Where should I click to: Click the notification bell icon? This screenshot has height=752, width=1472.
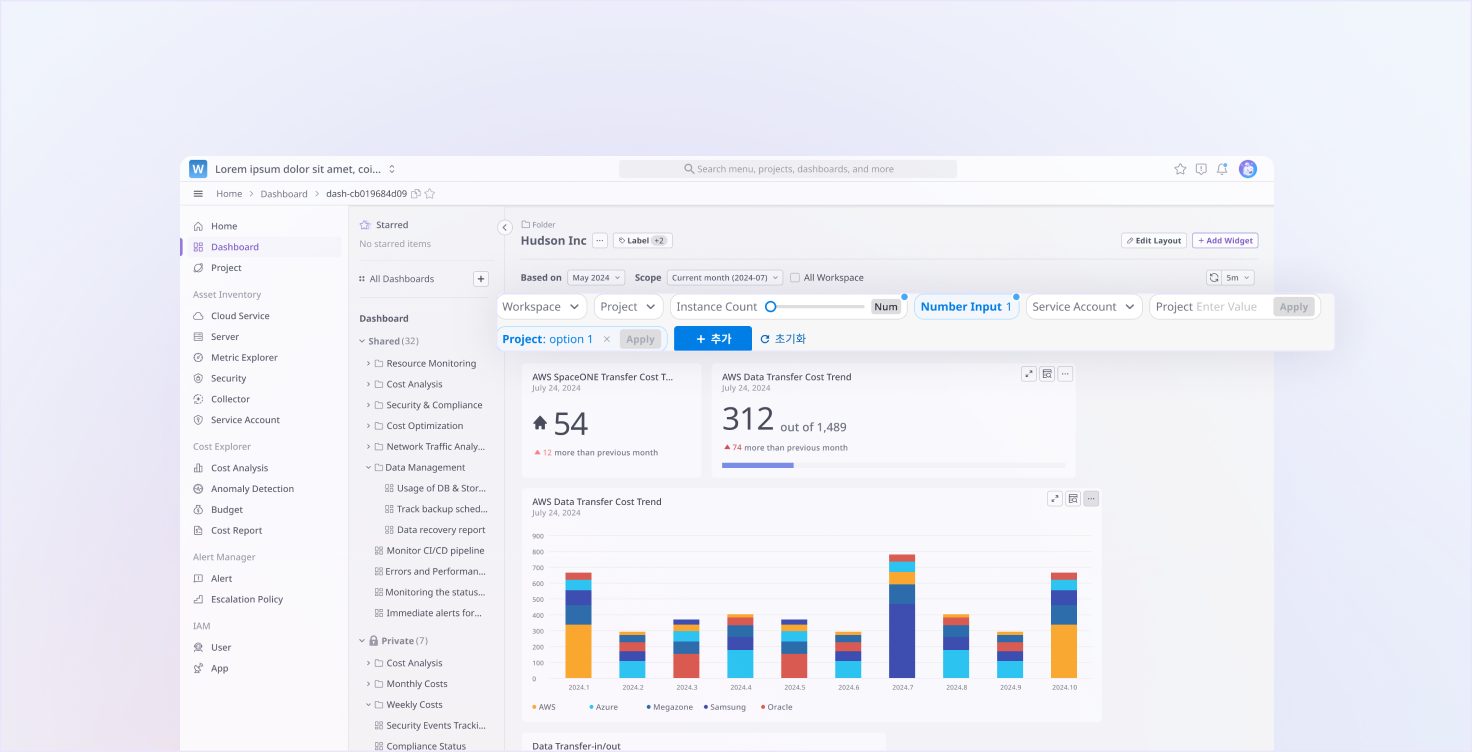(1222, 169)
